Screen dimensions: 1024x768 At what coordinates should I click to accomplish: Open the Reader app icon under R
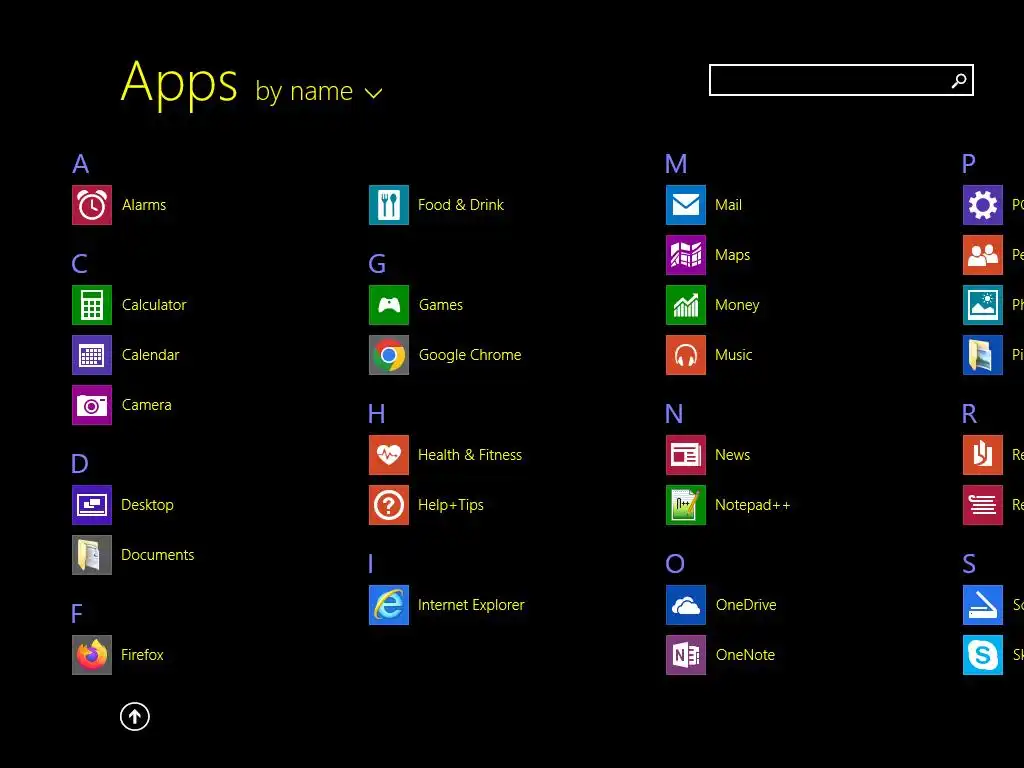983,455
